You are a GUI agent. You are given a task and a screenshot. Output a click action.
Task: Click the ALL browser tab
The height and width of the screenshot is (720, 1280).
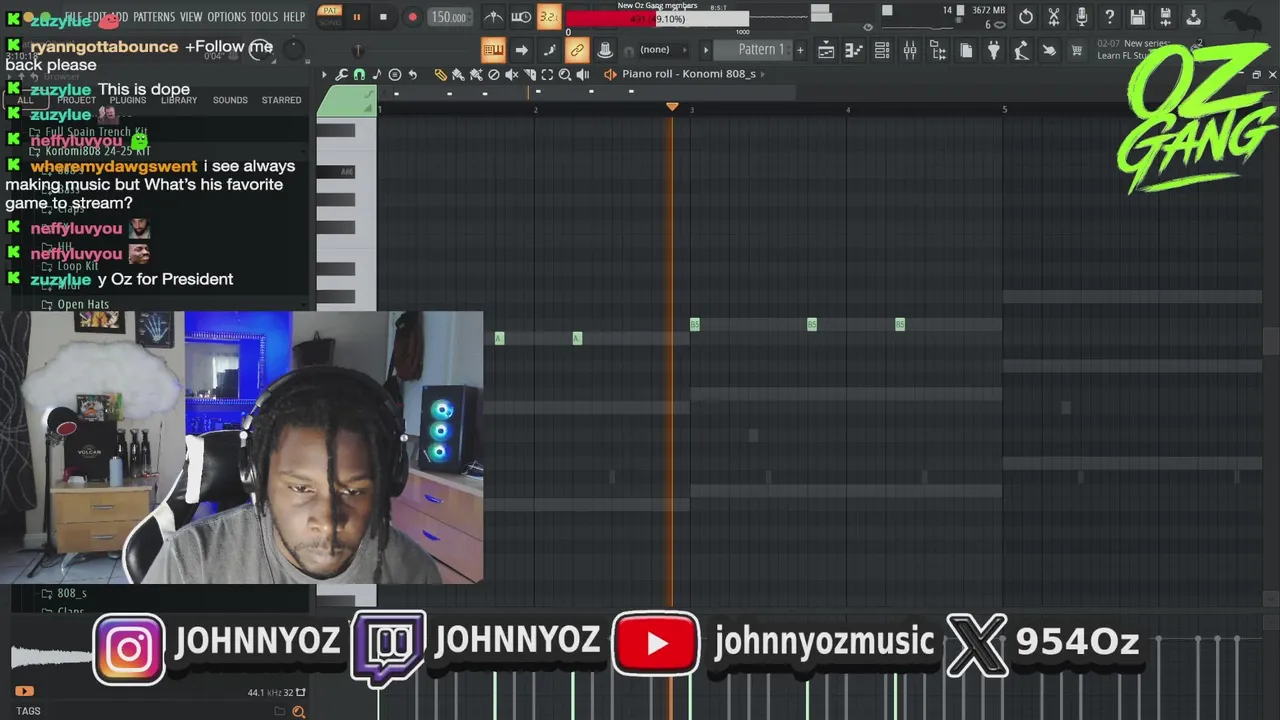[x=25, y=100]
